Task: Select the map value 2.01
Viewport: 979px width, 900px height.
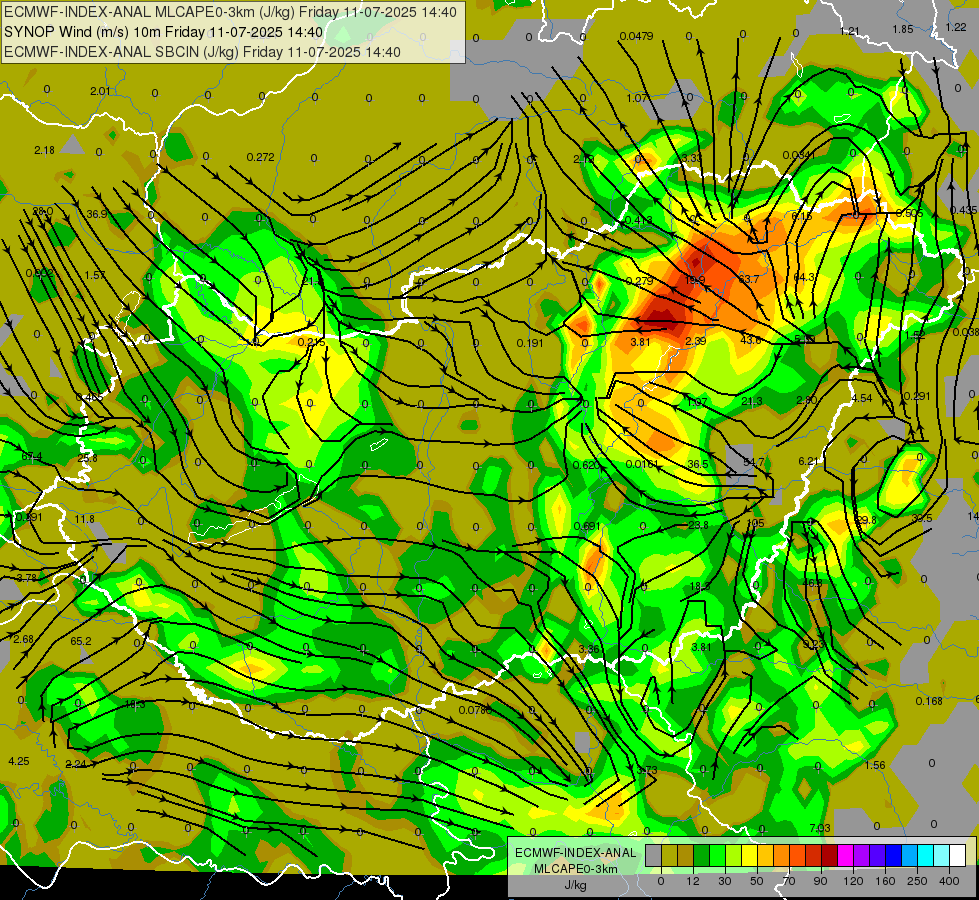Action: pyautogui.click(x=100, y=91)
